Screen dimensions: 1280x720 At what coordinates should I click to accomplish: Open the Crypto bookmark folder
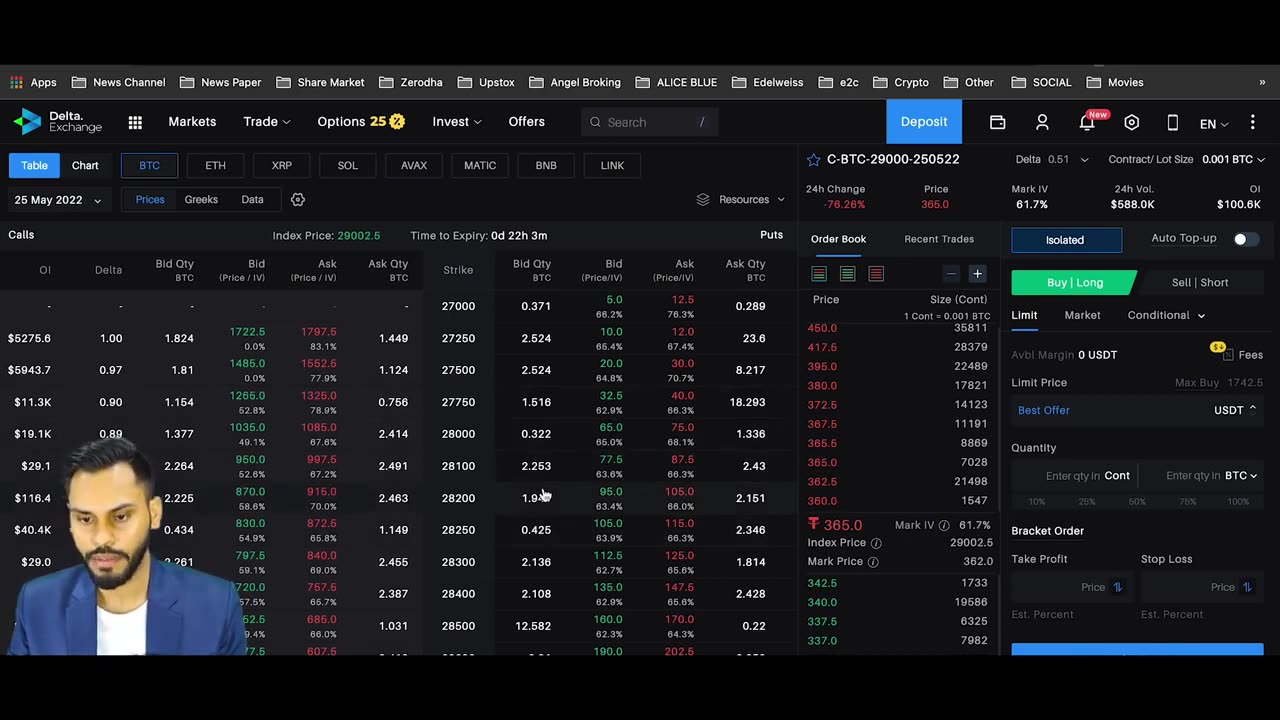tap(901, 82)
